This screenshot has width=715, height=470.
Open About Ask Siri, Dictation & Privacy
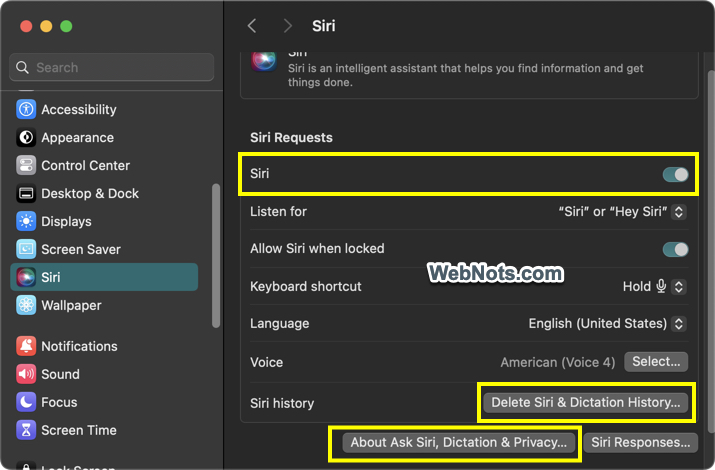[x=458, y=443]
